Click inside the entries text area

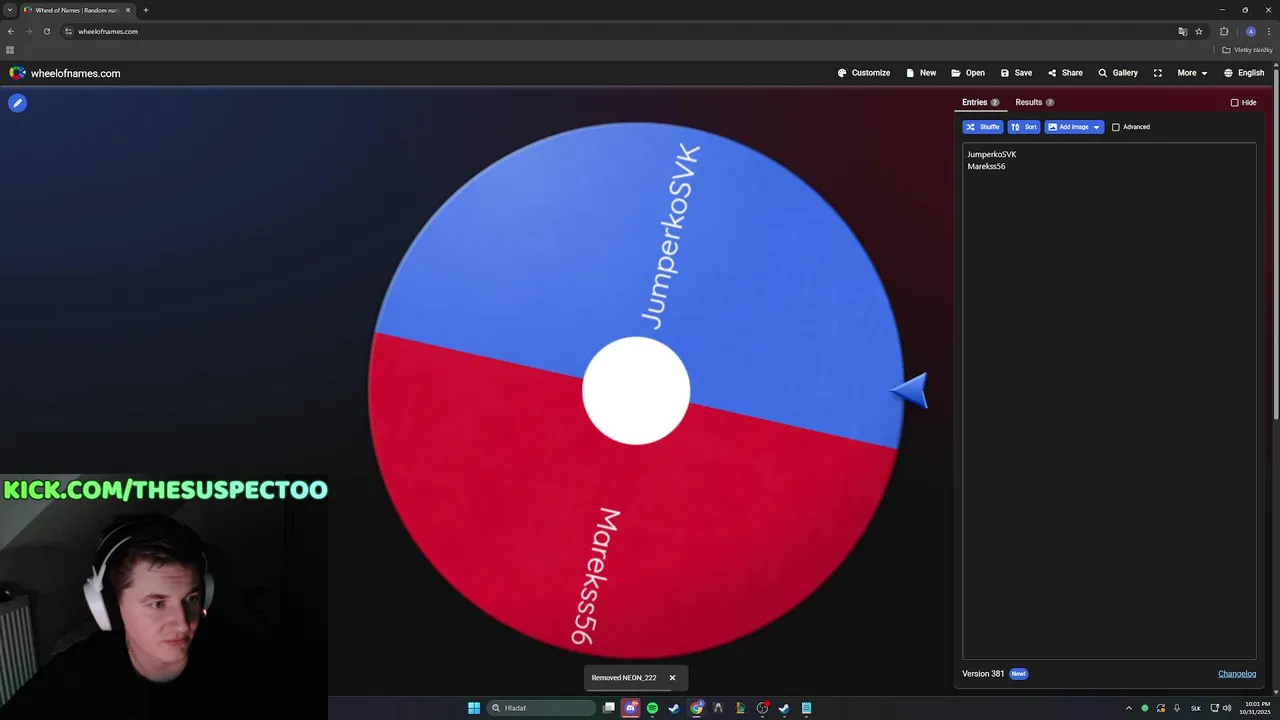[x=1109, y=400]
